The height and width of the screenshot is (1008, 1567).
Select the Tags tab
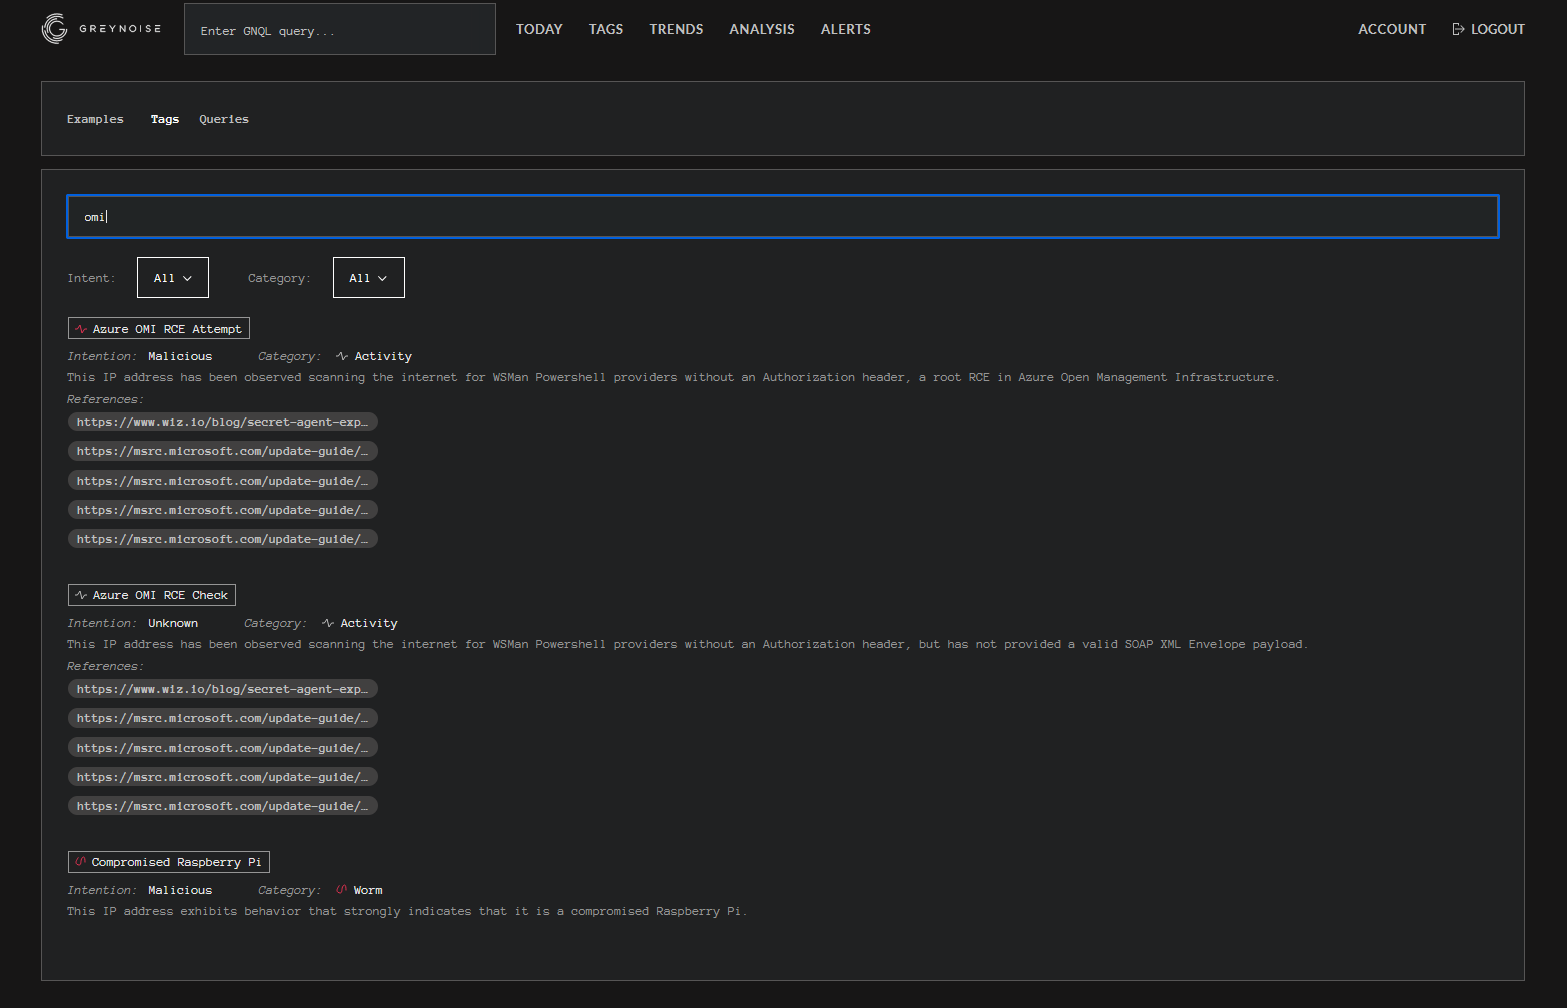[165, 119]
